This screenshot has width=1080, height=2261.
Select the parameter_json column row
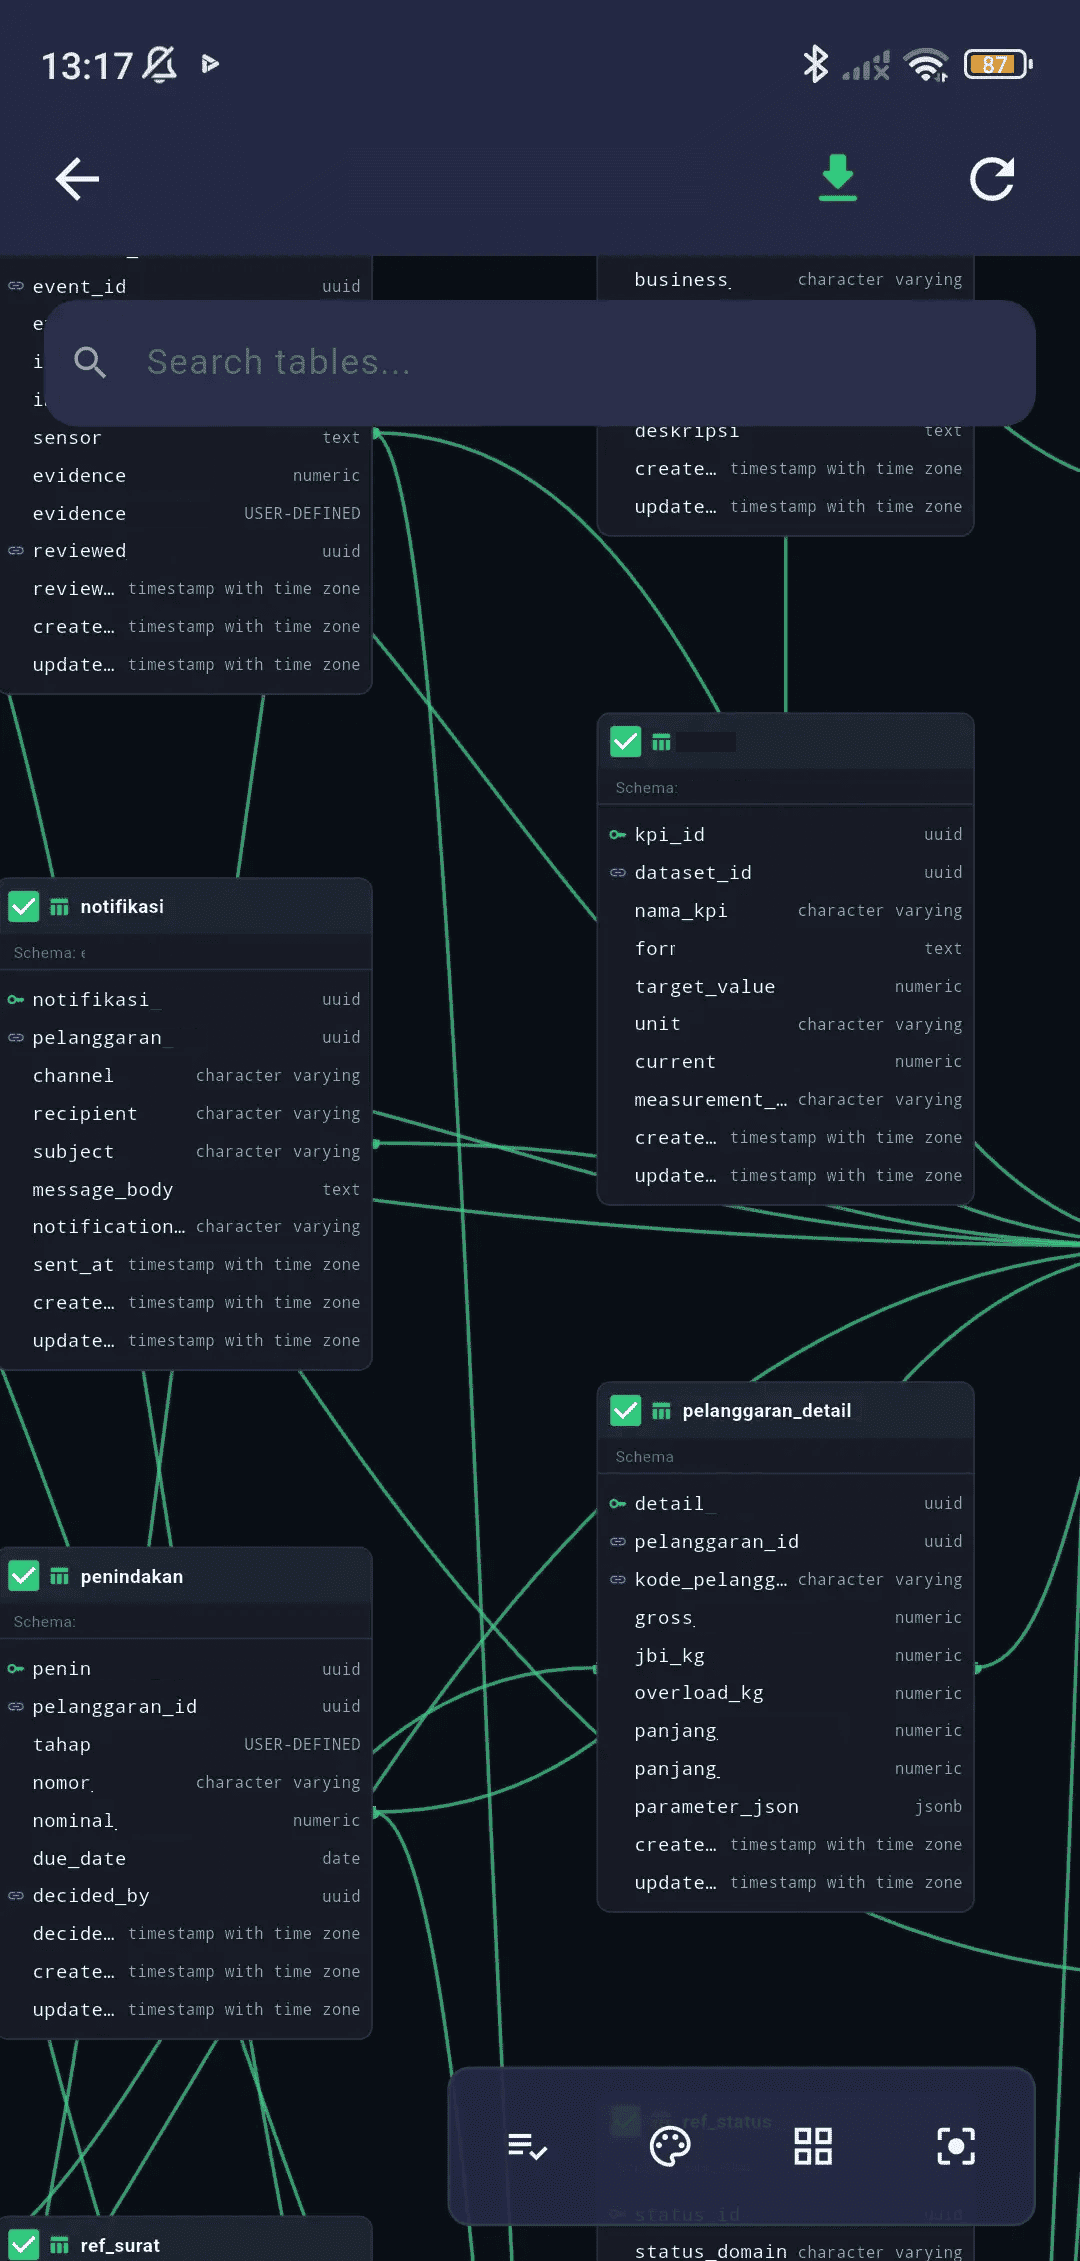786,1807
